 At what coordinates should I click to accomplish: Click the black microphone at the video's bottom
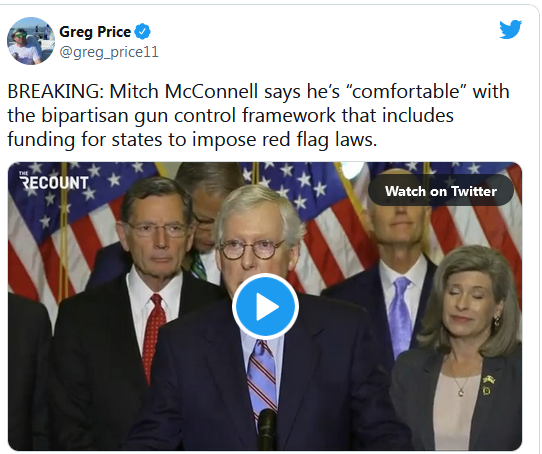[x=267, y=429]
